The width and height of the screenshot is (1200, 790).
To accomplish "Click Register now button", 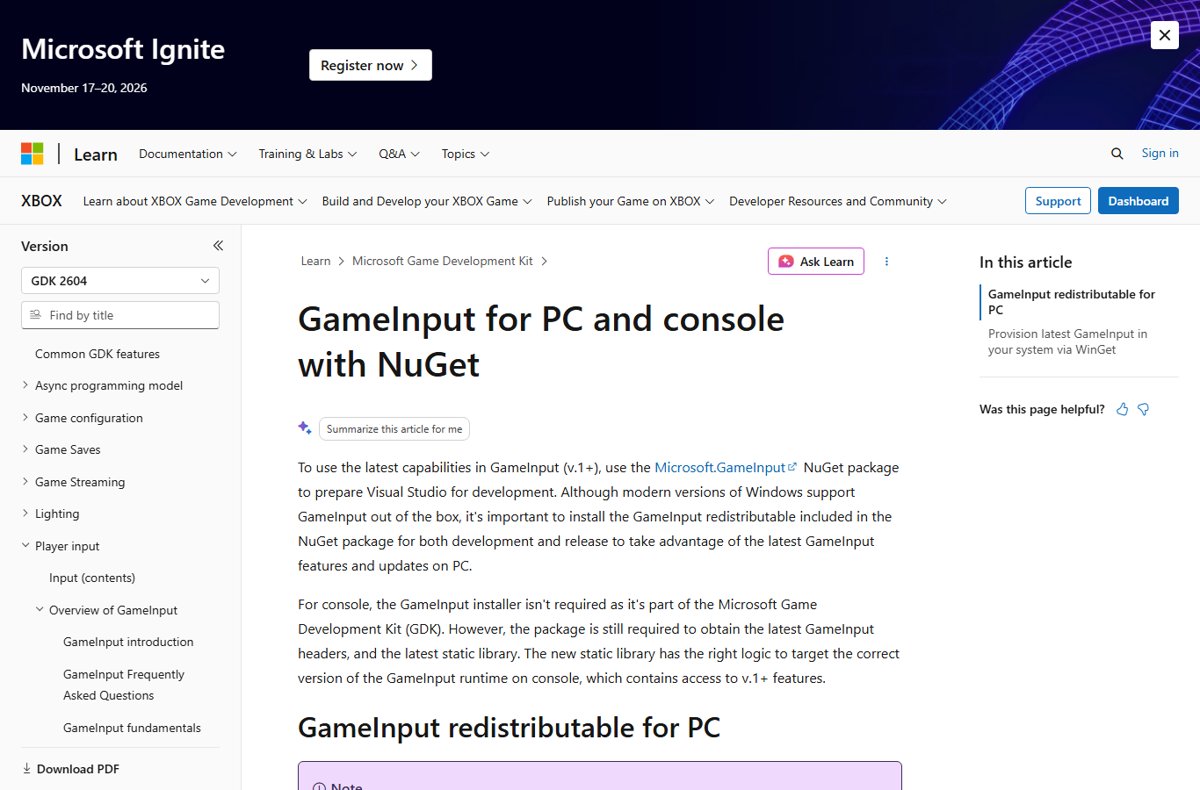I will tap(370, 65).
